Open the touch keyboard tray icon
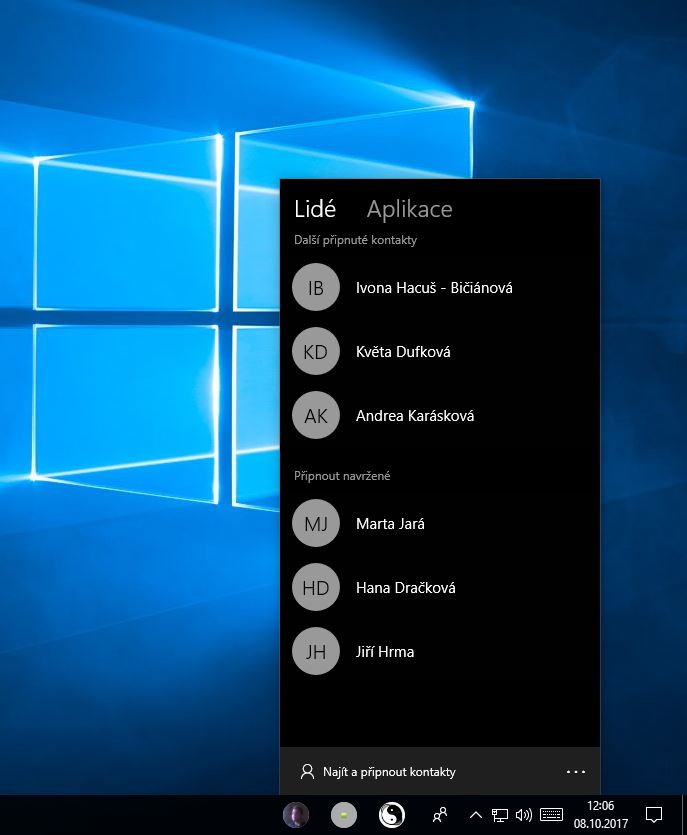This screenshot has height=835, width=687. (x=551, y=815)
